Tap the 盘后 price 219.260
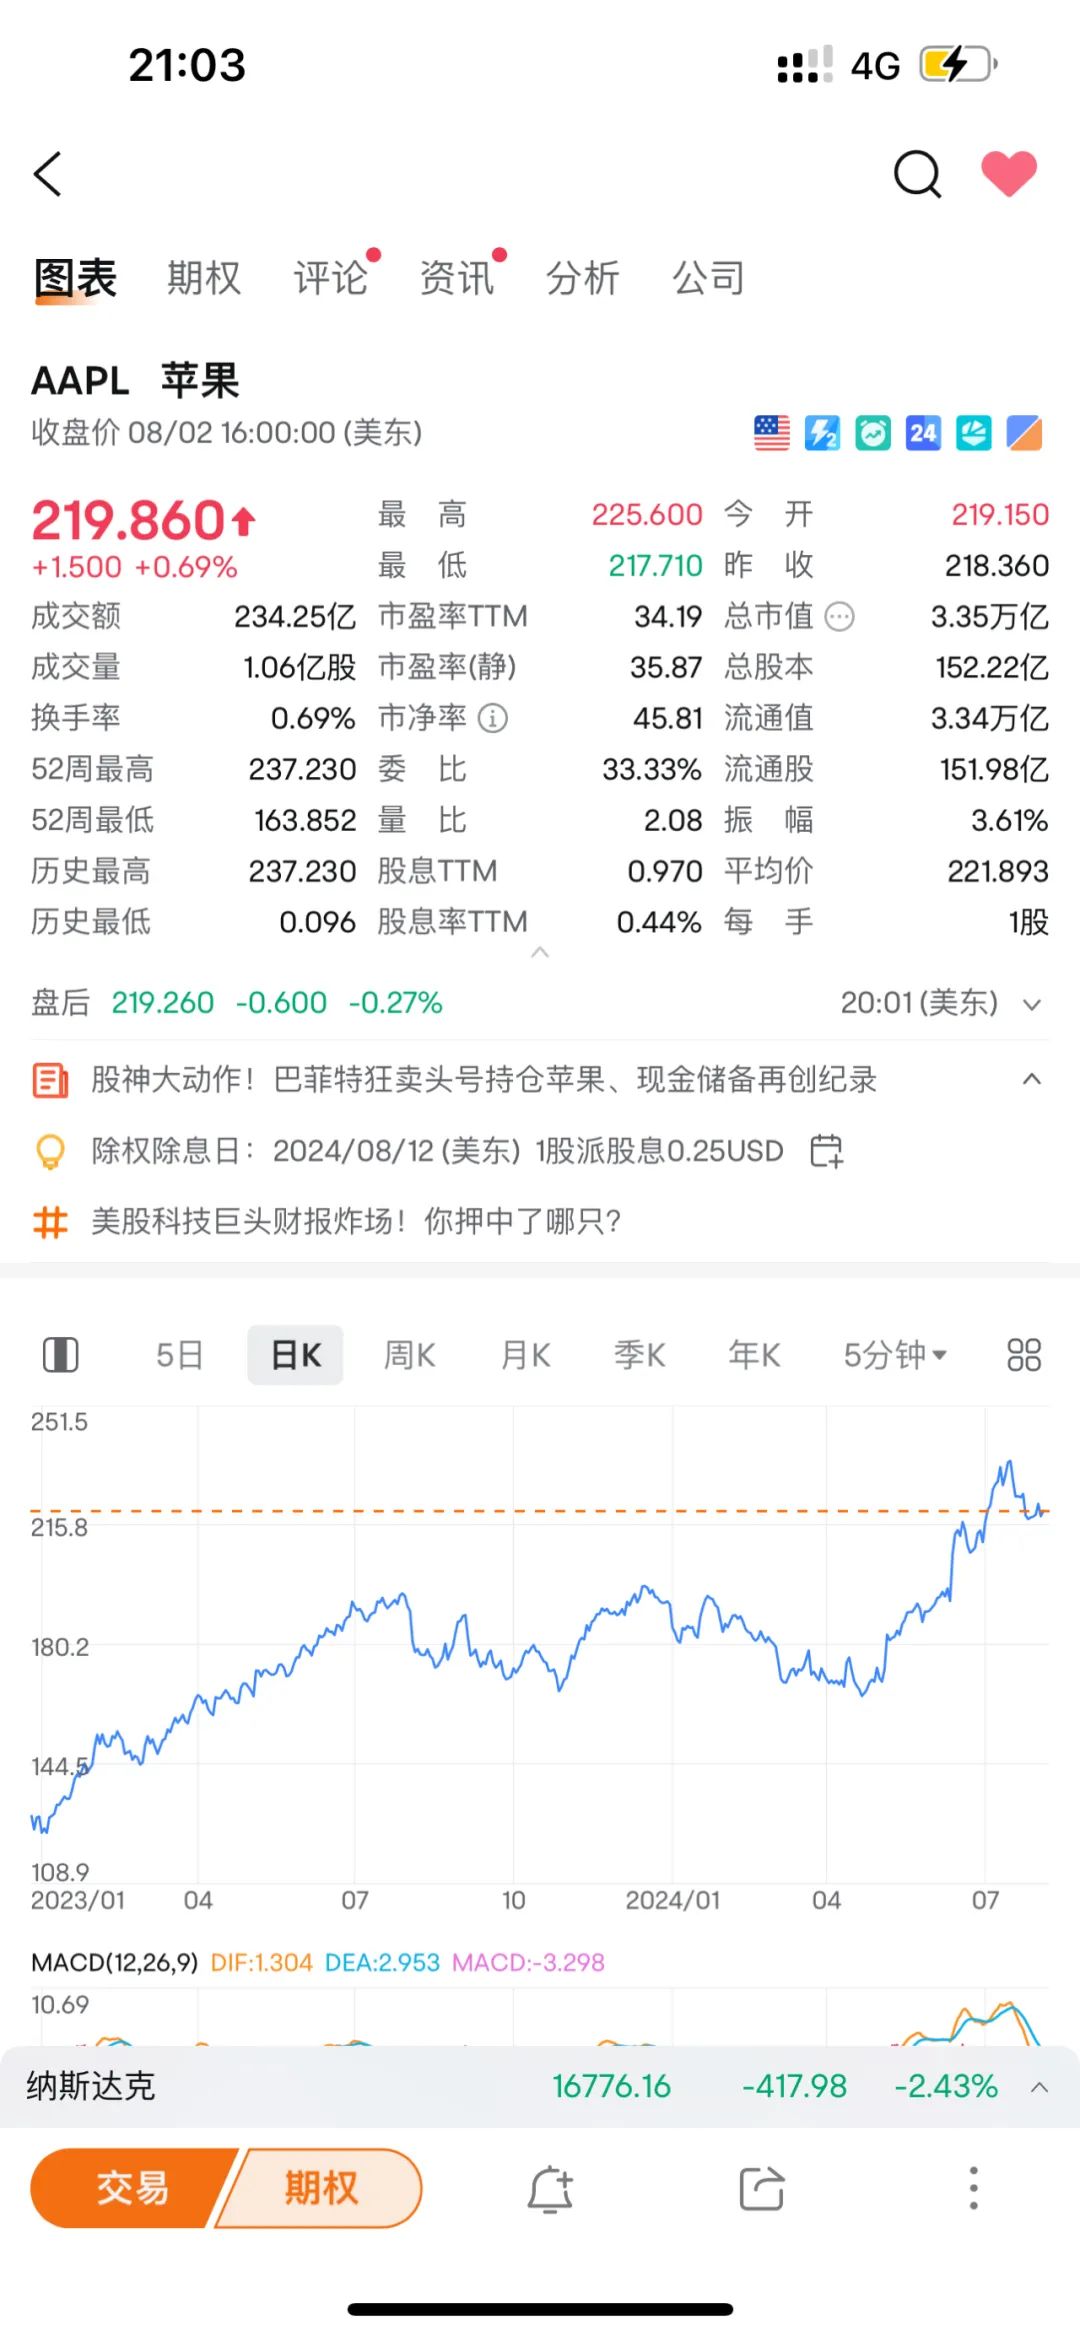The height and width of the screenshot is (2336, 1080). [163, 1003]
